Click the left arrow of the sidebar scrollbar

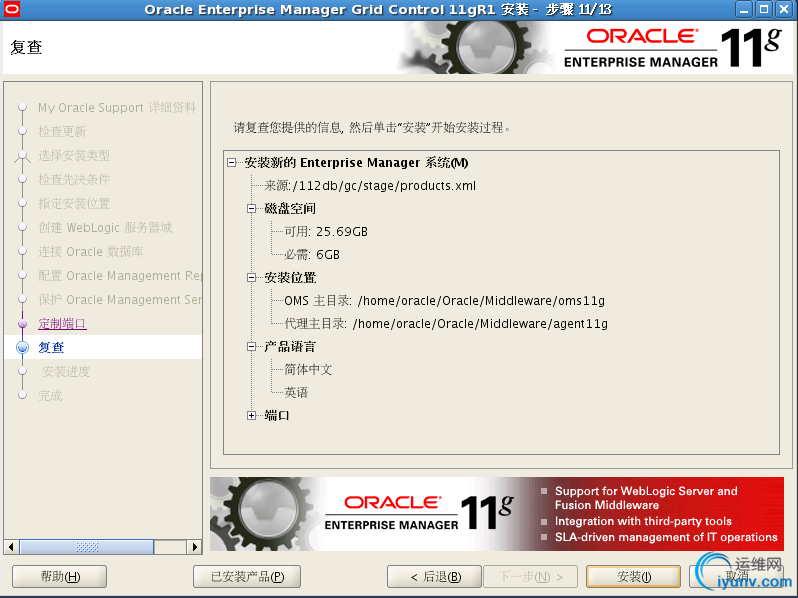point(11,547)
